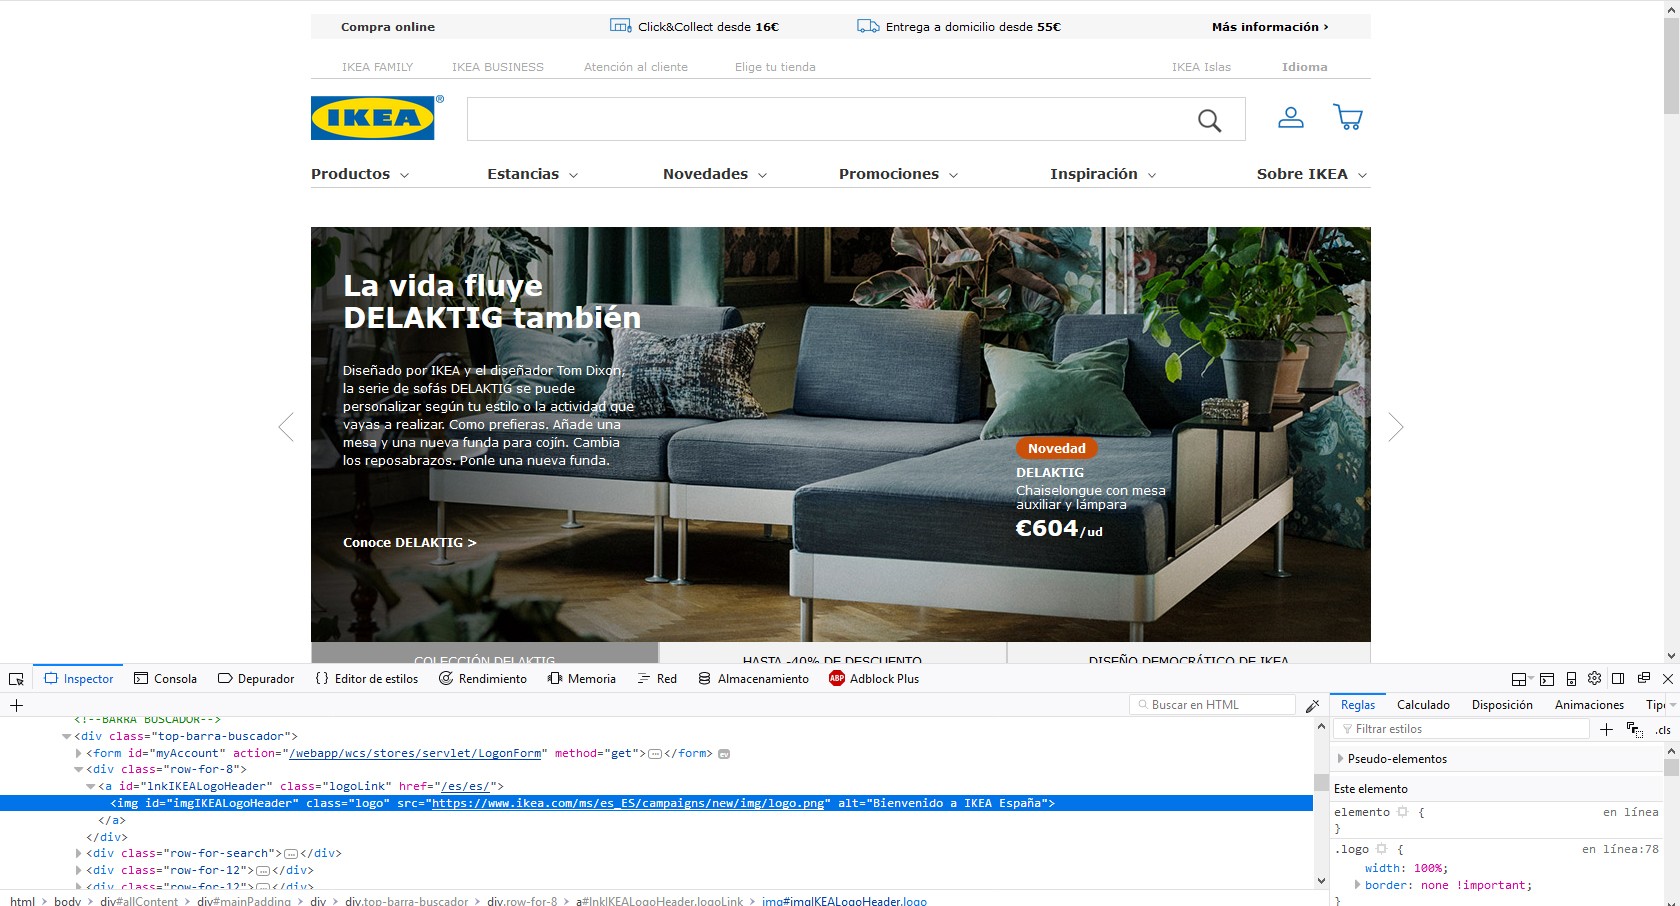The width and height of the screenshot is (1680, 906).
Task: Toggle the split console icon
Action: 1547,679
